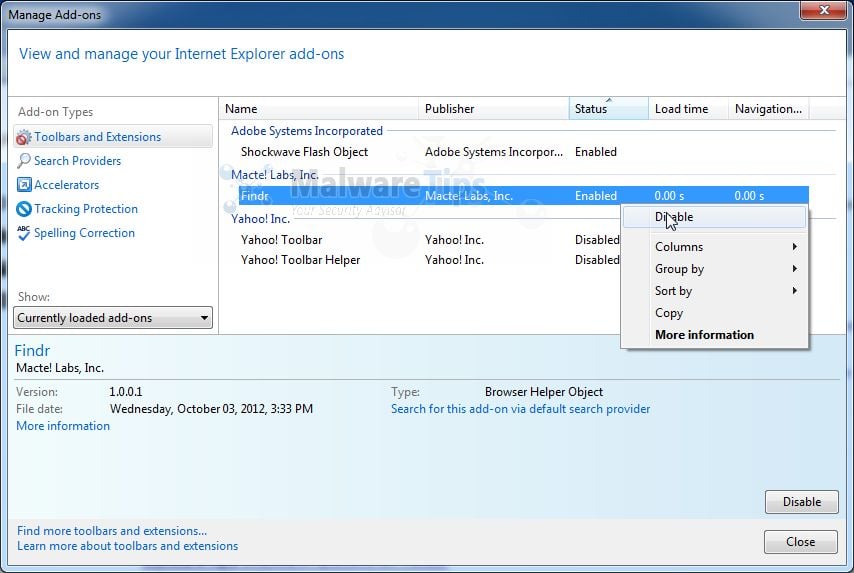Click the Navigation column header
The image size is (854, 573).
coord(768,108)
